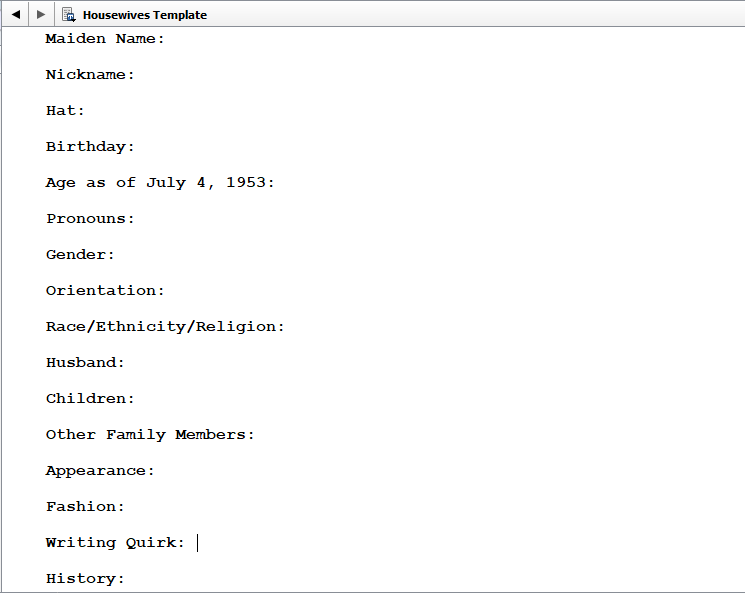Viewport: 745px width, 593px height.
Task: Click the back navigation arrow
Action: pos(15,14)
